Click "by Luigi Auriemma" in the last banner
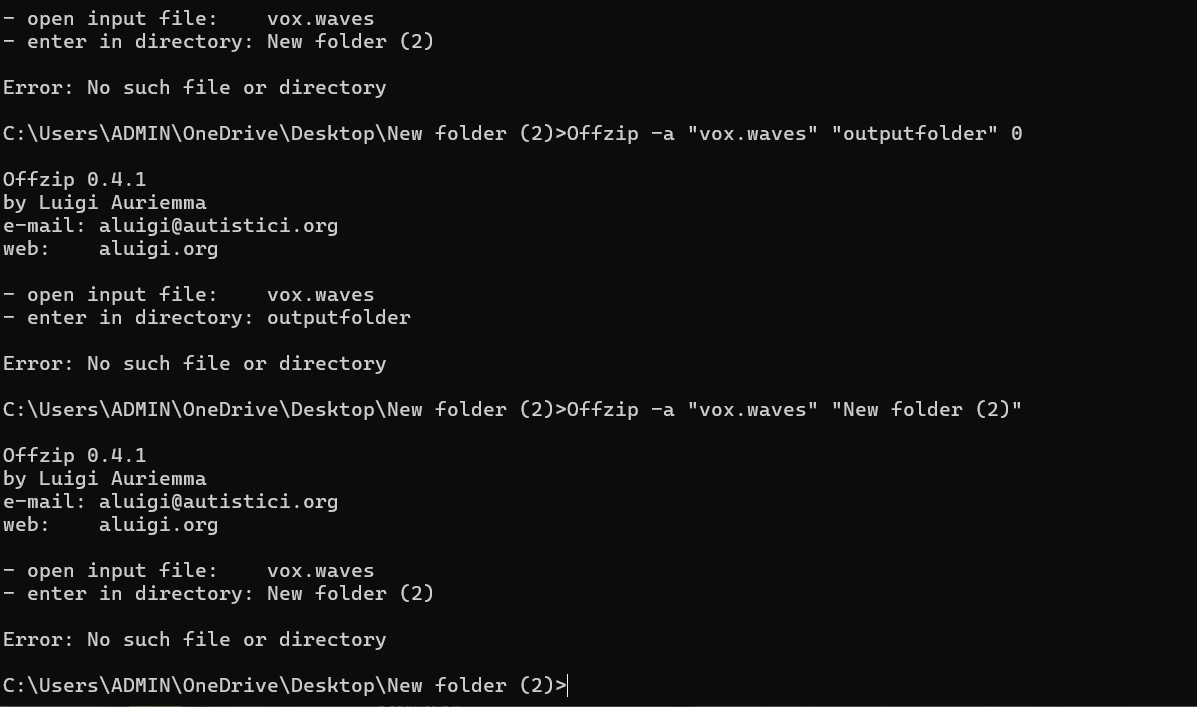Image resolution: width=1197 pixels, height=707 pixels. [x=105, y=479]
